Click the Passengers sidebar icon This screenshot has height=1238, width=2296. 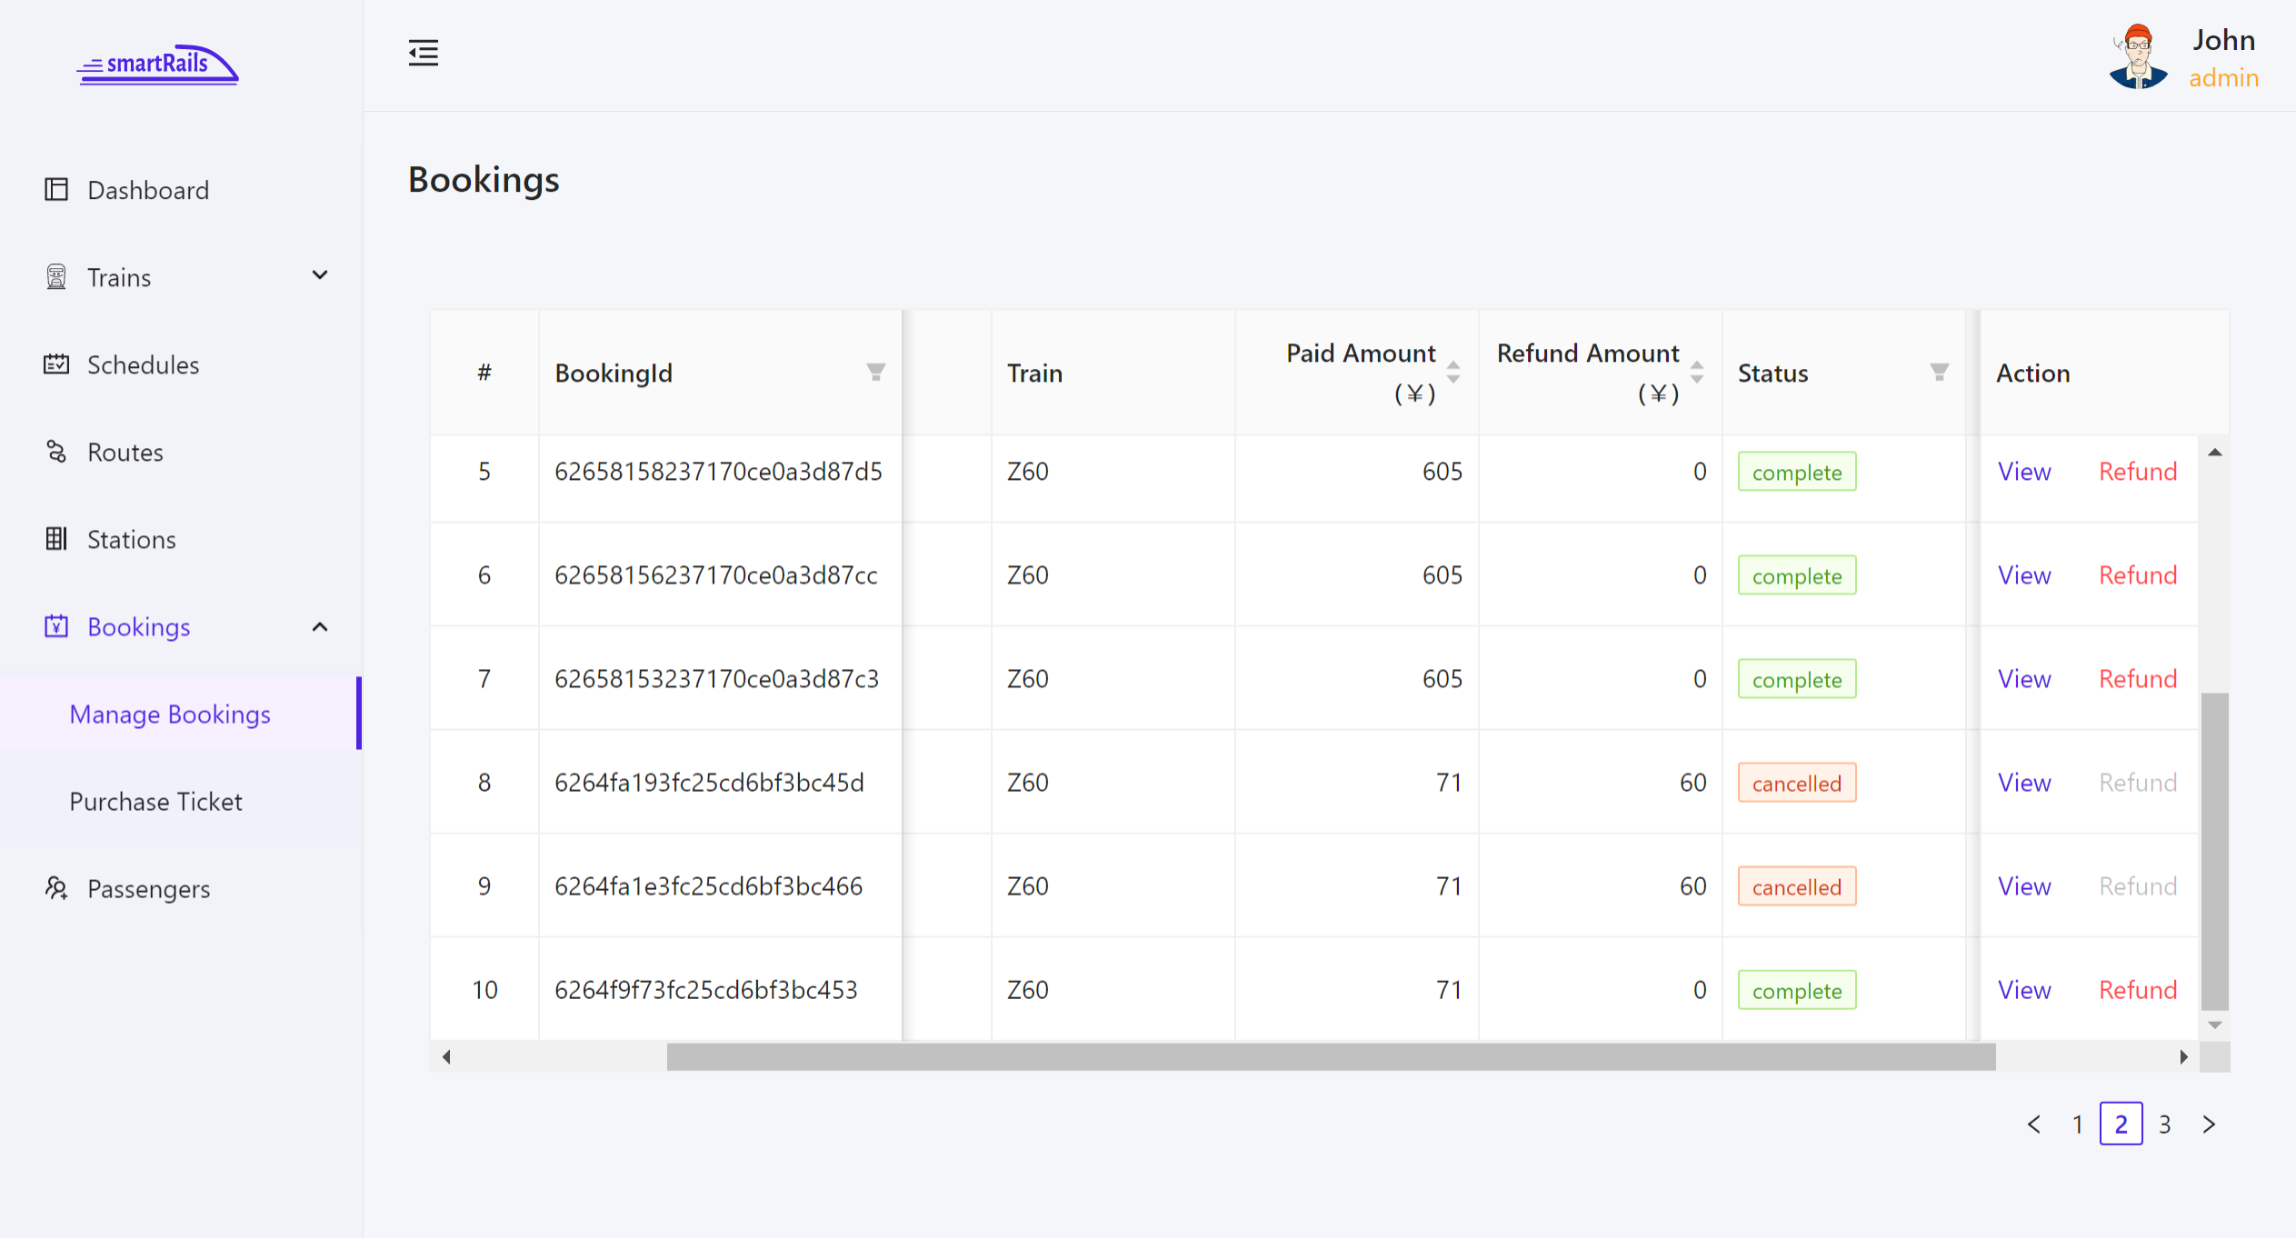coord(55,886)
